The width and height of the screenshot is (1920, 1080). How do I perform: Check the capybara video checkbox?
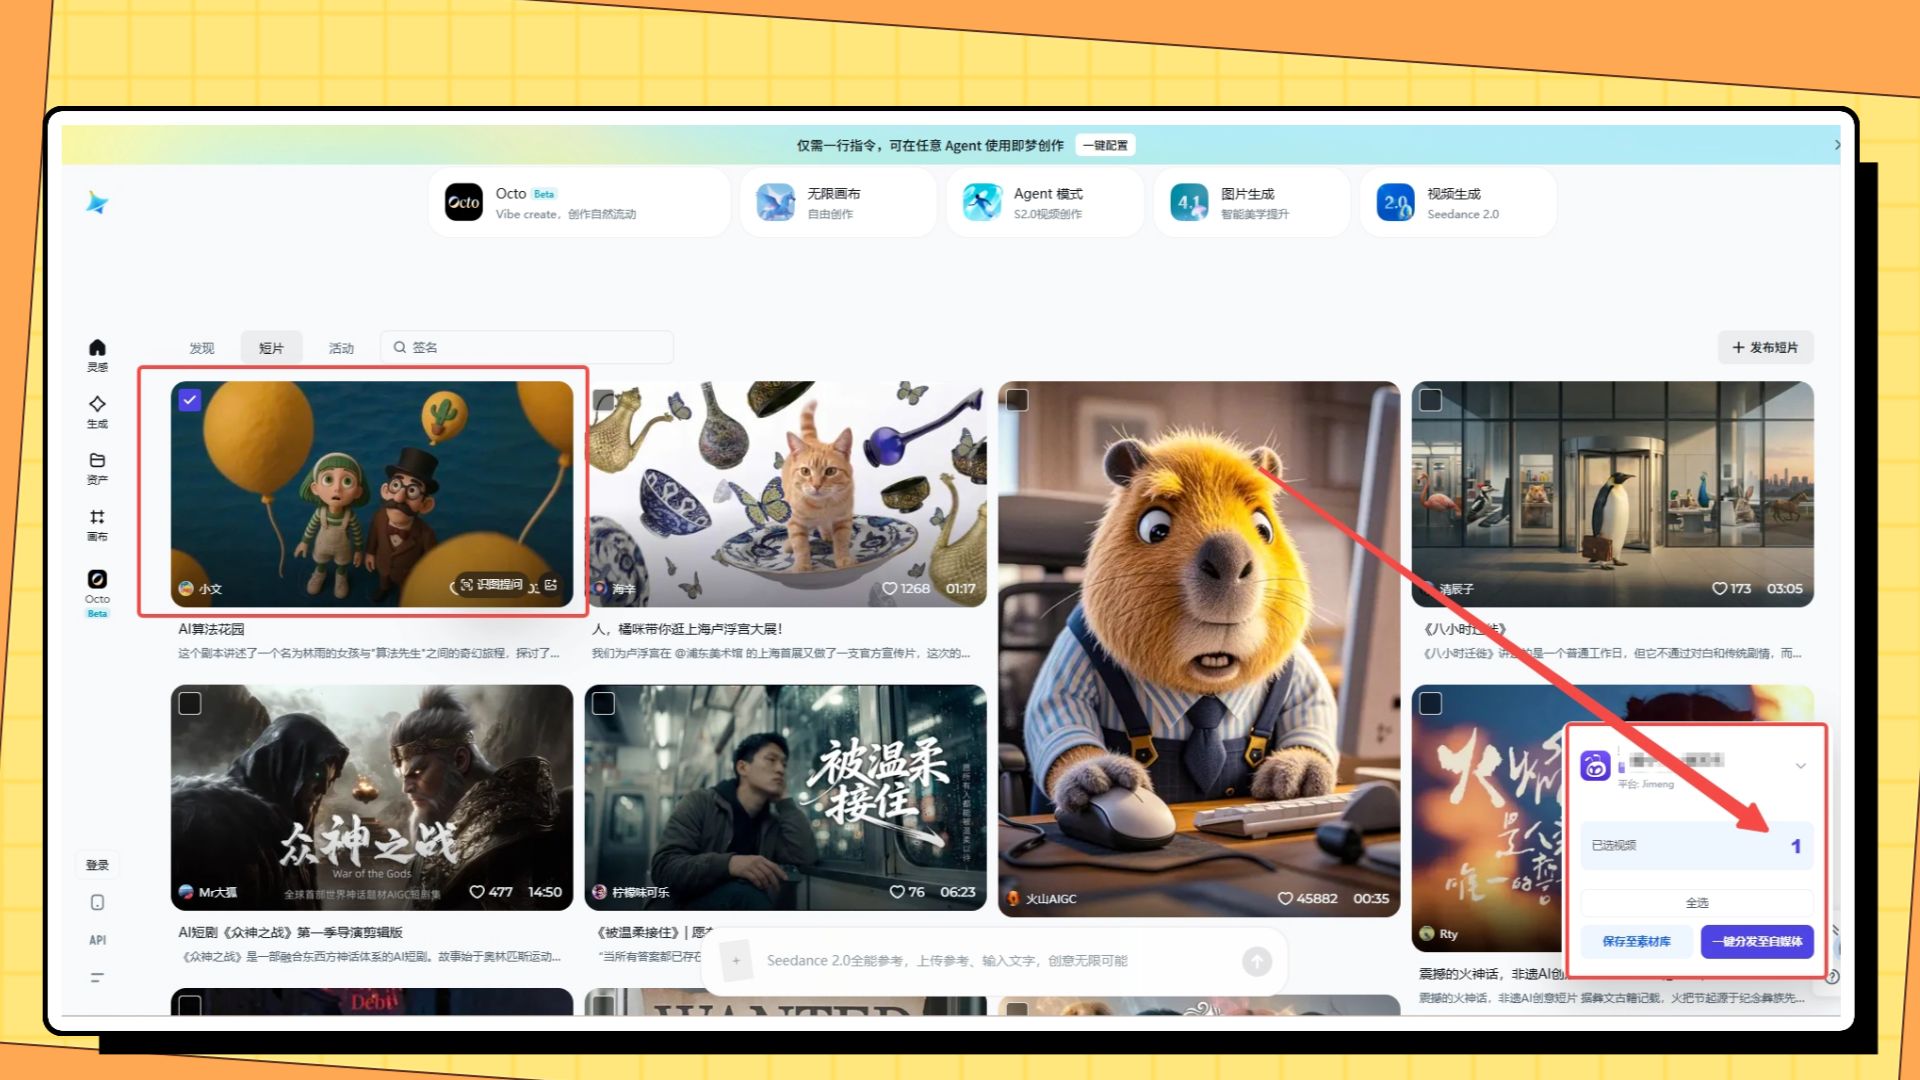tap(1017, 400)
